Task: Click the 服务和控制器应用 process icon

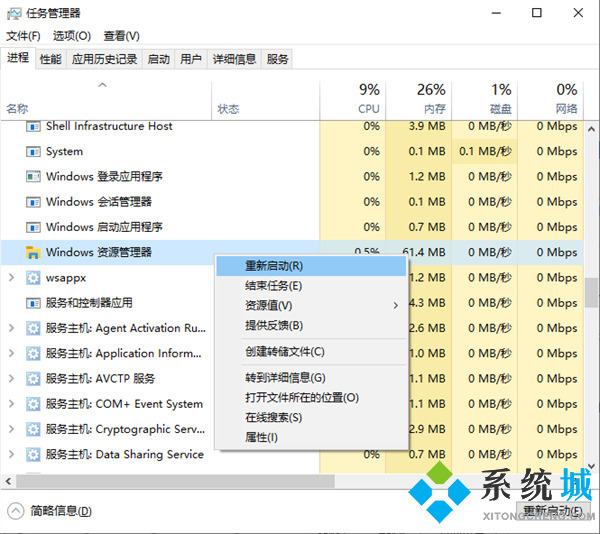Action: [33, 303]
